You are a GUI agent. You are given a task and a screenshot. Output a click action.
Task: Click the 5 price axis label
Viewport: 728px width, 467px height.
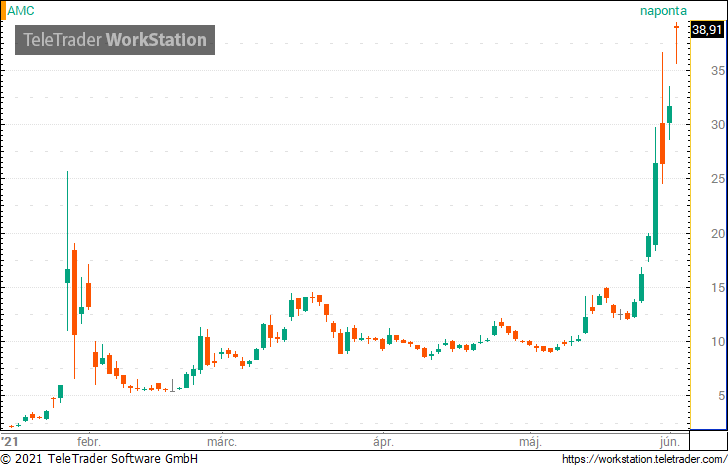coord(721,396)
